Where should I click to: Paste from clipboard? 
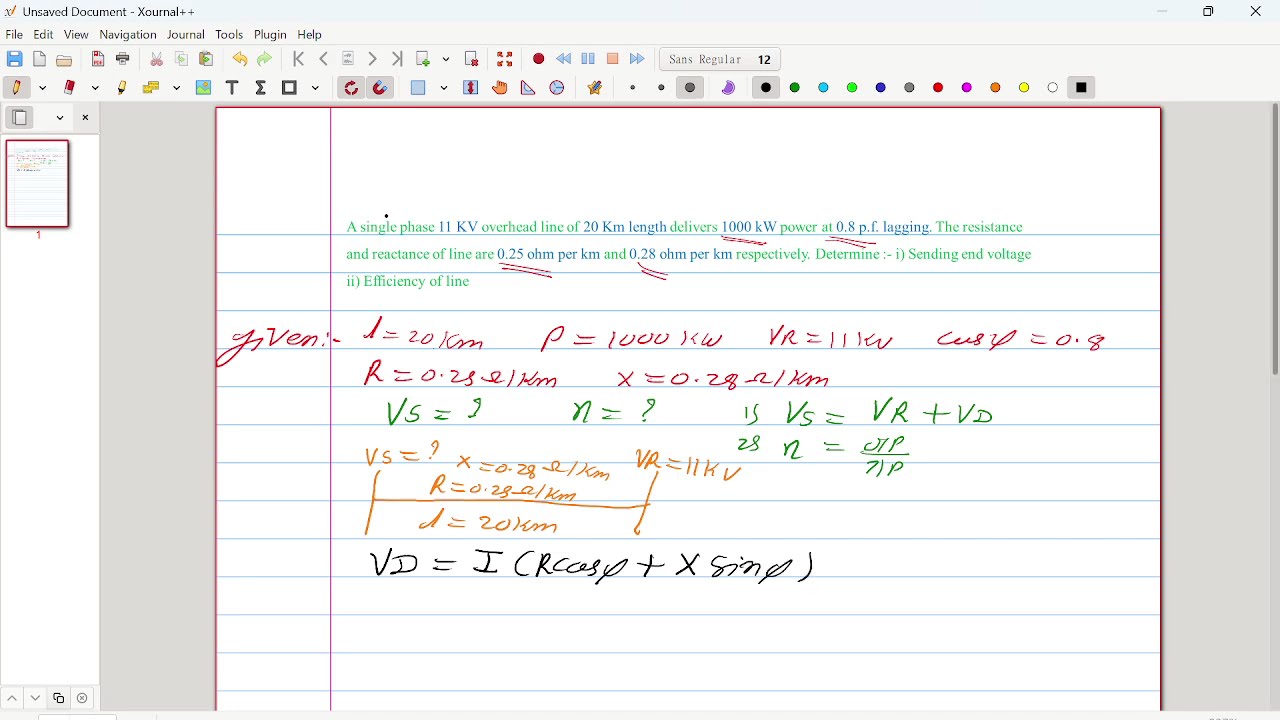207,60
